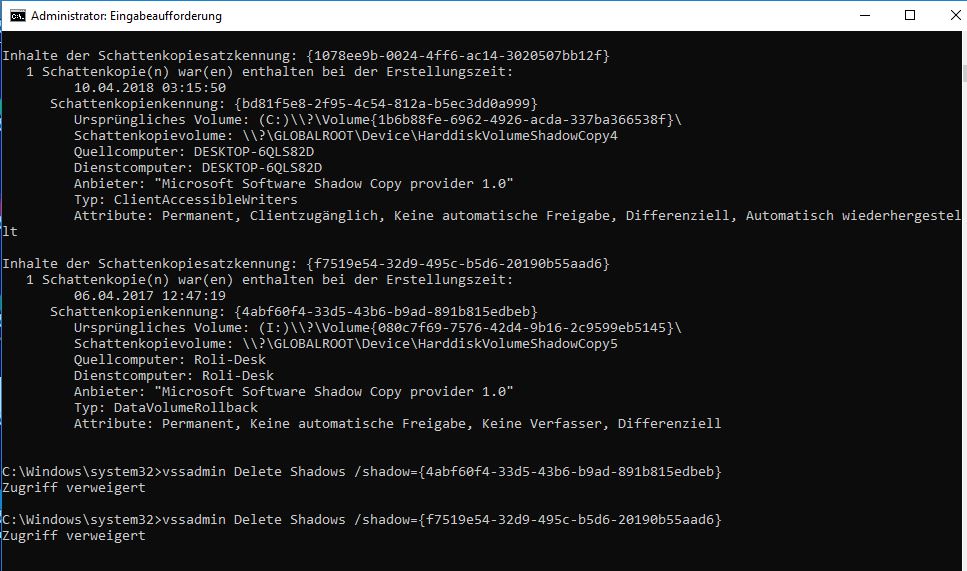The height and width of the screenshot is (571, 967).
Task: Click the Schattenkopienkennung {bd81f5e8...} line
Action: coord(294,104)
